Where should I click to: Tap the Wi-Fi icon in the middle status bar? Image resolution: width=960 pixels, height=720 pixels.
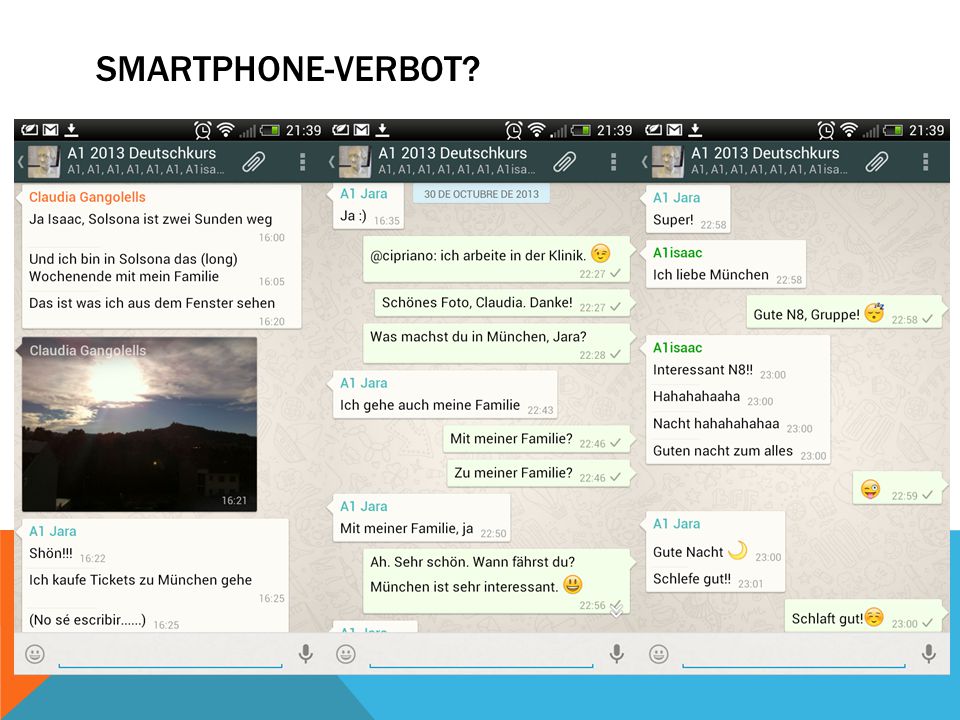point(537,130)
